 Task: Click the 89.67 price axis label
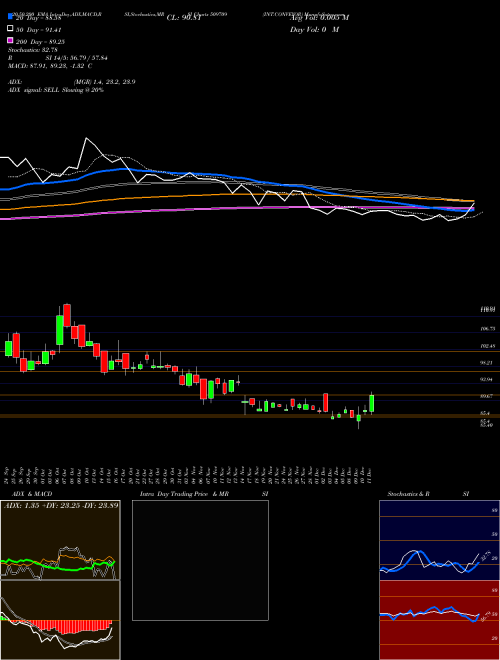click(x=487, y=396)
